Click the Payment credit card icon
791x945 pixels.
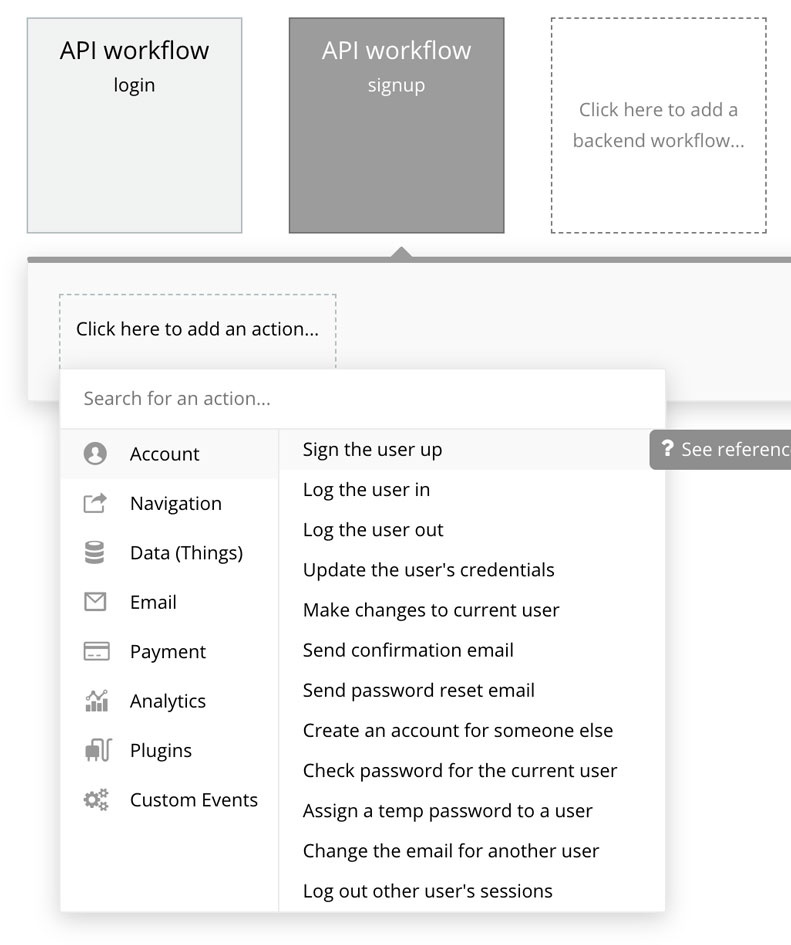pos(96,652)
